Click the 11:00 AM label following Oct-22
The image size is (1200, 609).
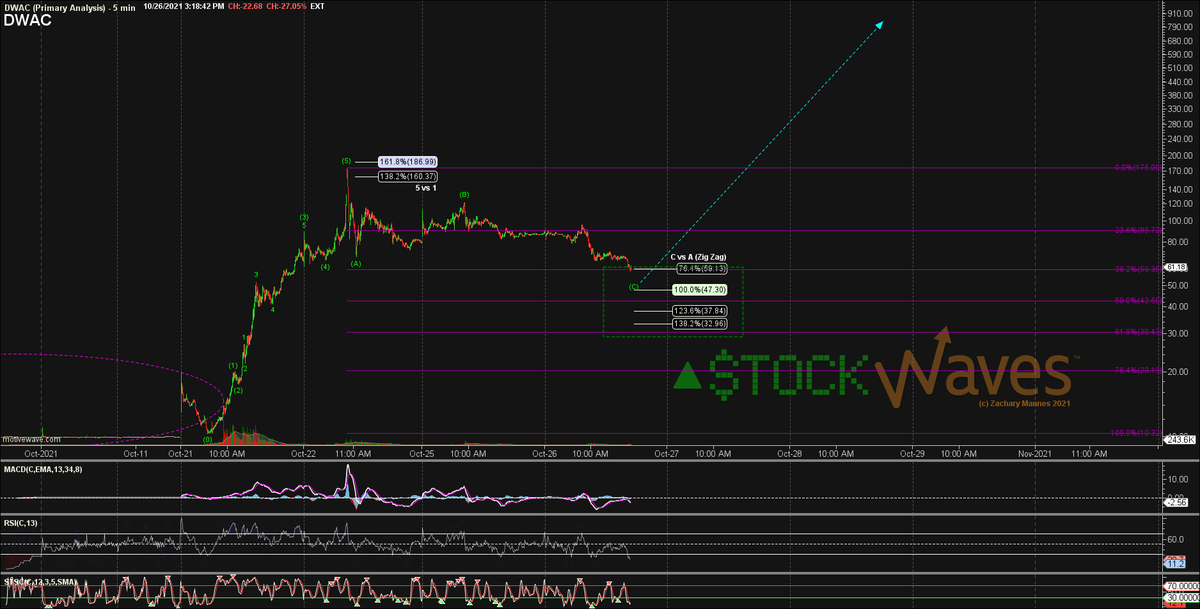(x=353, y=453)
